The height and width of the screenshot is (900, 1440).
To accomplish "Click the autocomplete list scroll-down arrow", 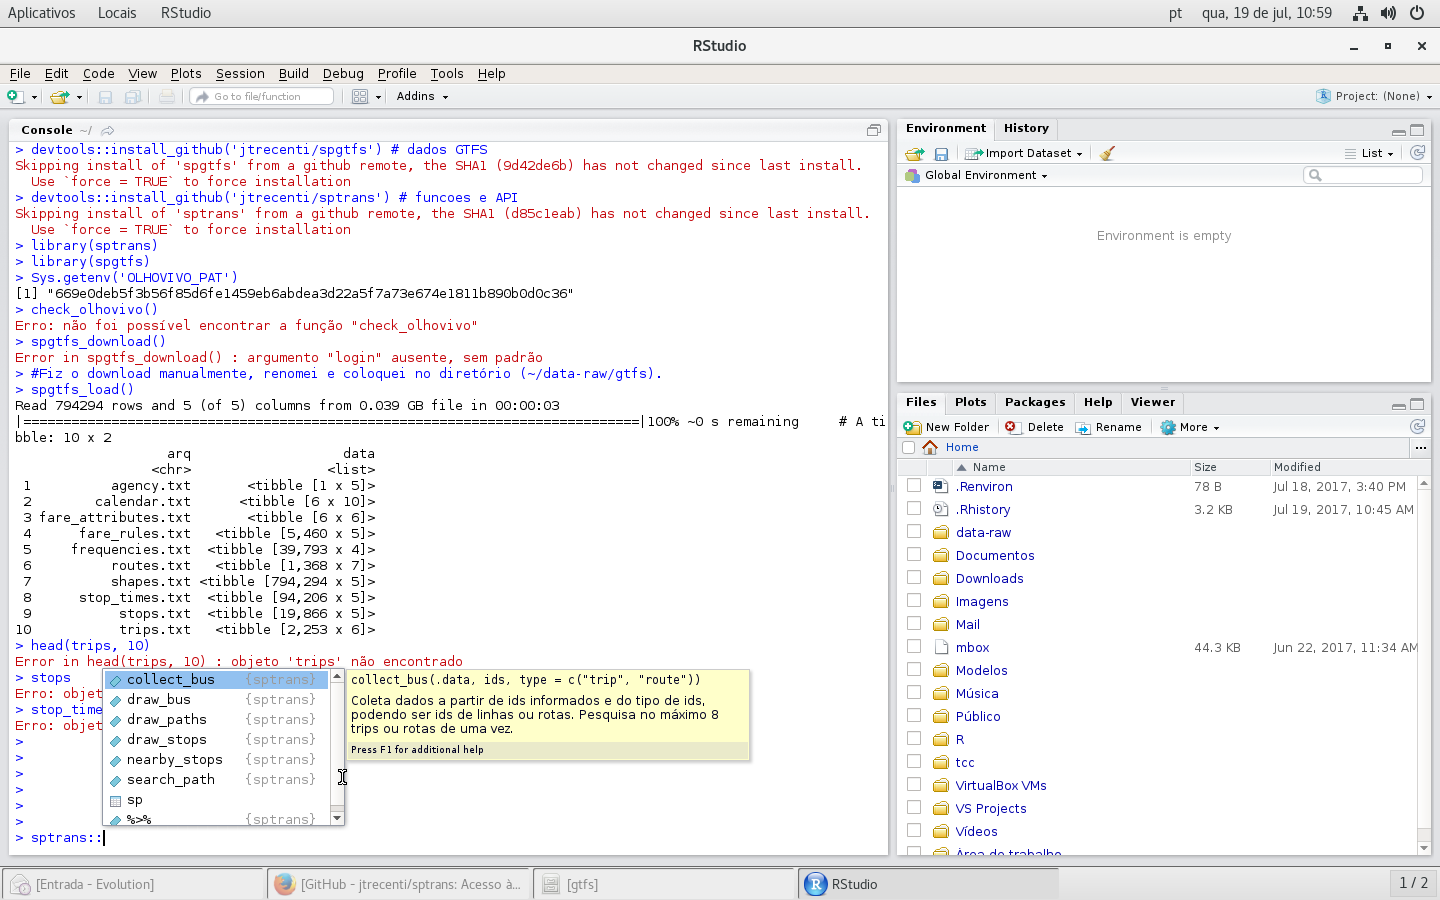I will point(337,818).
